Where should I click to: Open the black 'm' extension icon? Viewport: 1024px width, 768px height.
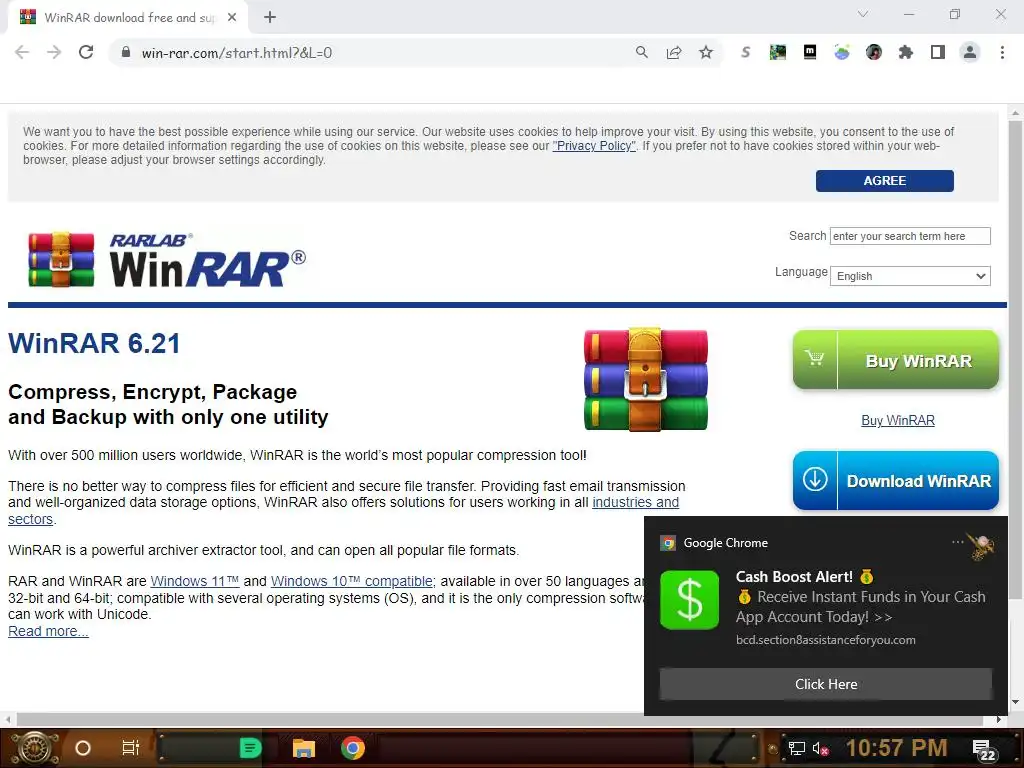coord(810,52)
